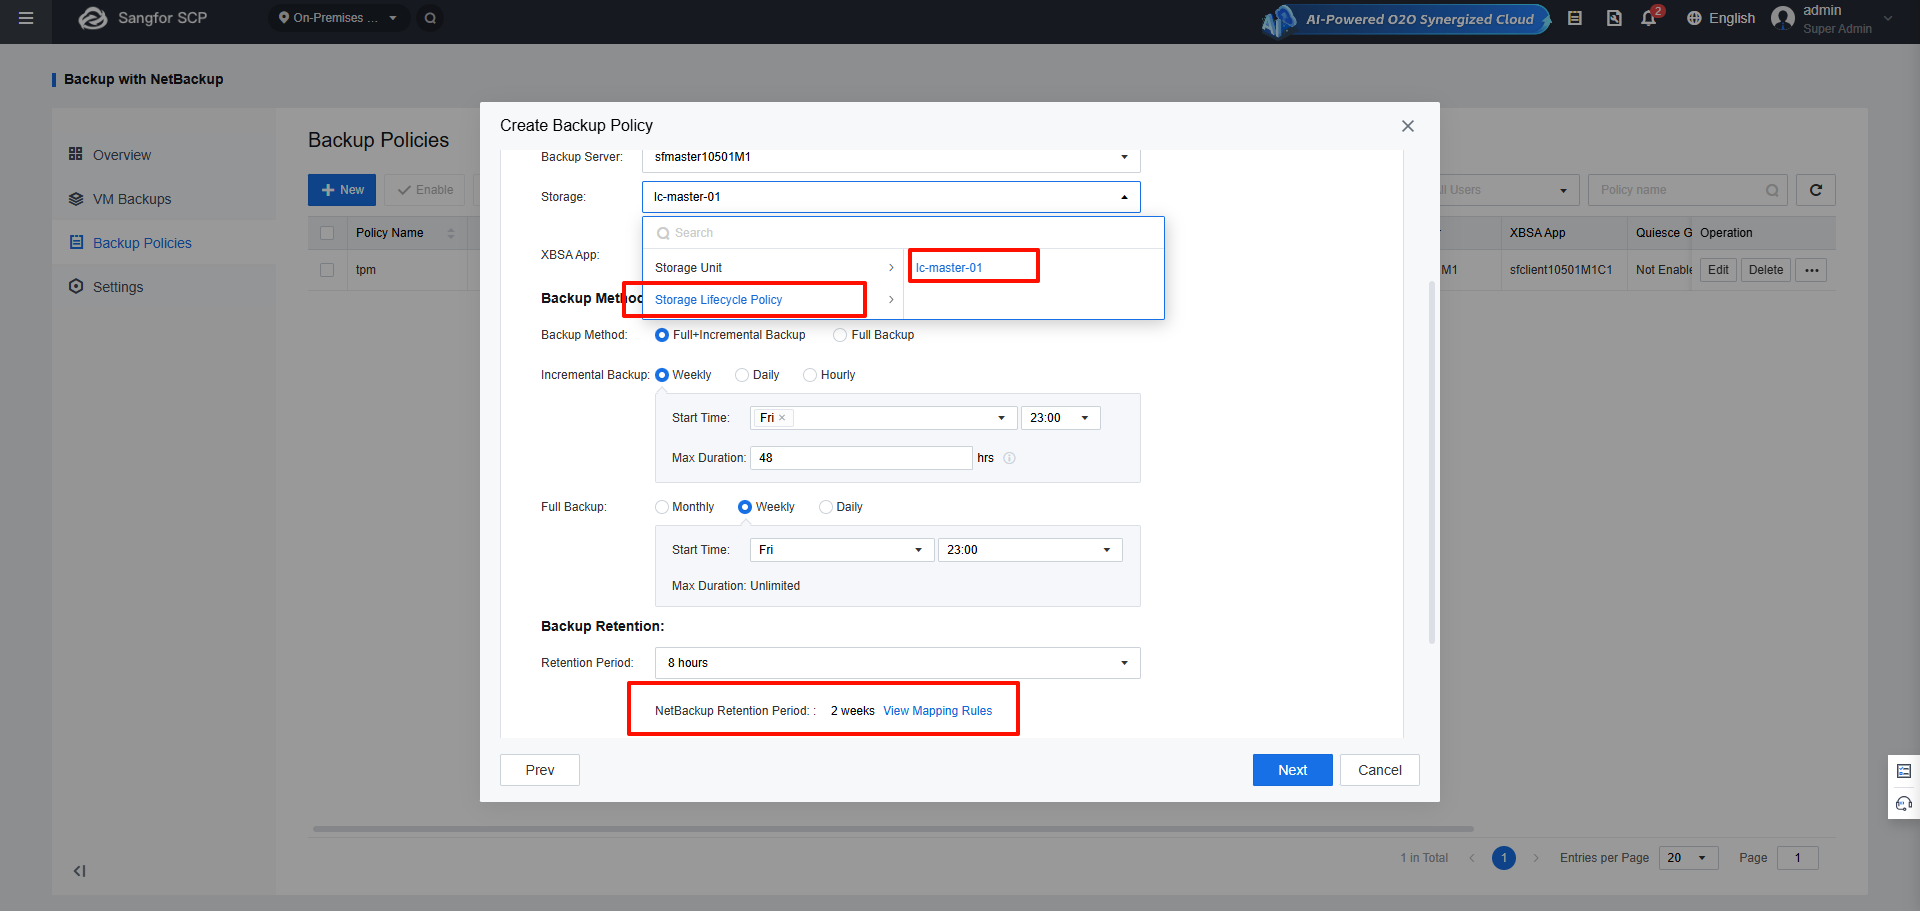Screen dimensions: 1920x911
Task: Click the admin user avatar
Action: pos(1783,18)
